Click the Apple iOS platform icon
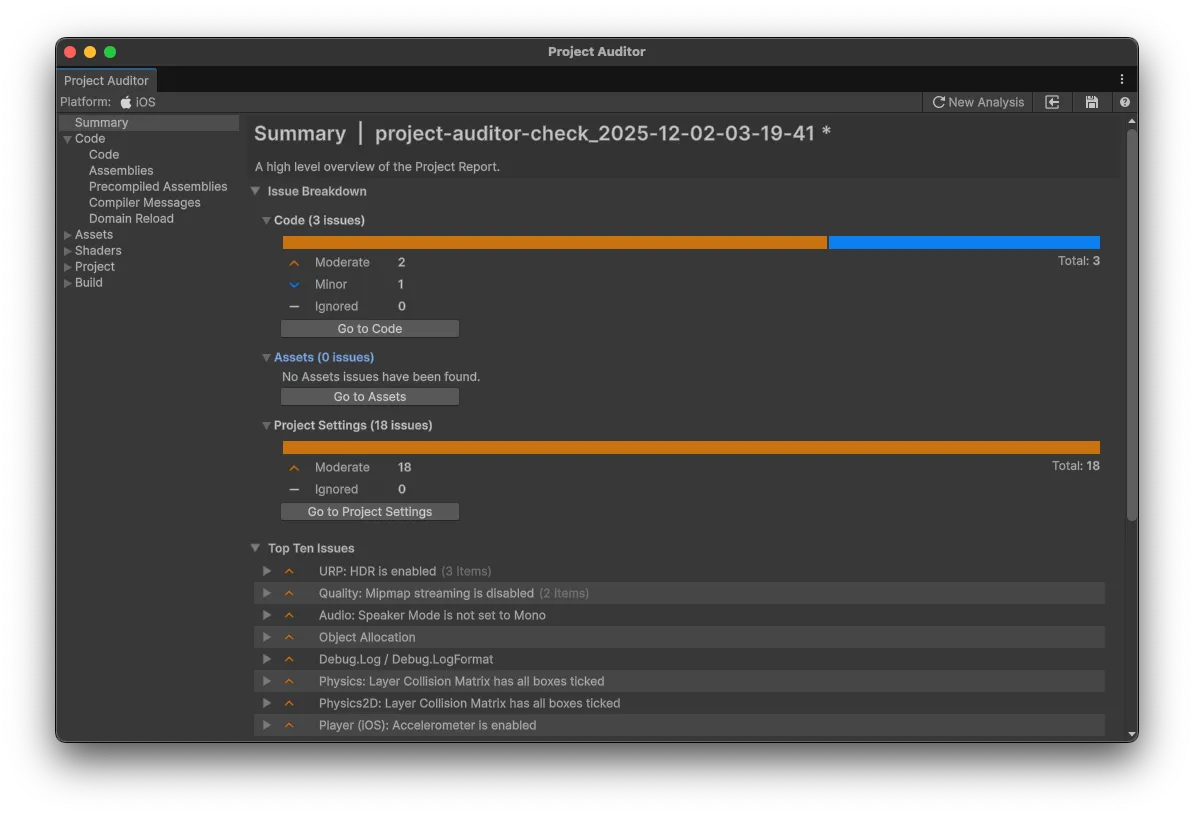Viewport: 1194px width, 816px height. click(x=126, y=102)
